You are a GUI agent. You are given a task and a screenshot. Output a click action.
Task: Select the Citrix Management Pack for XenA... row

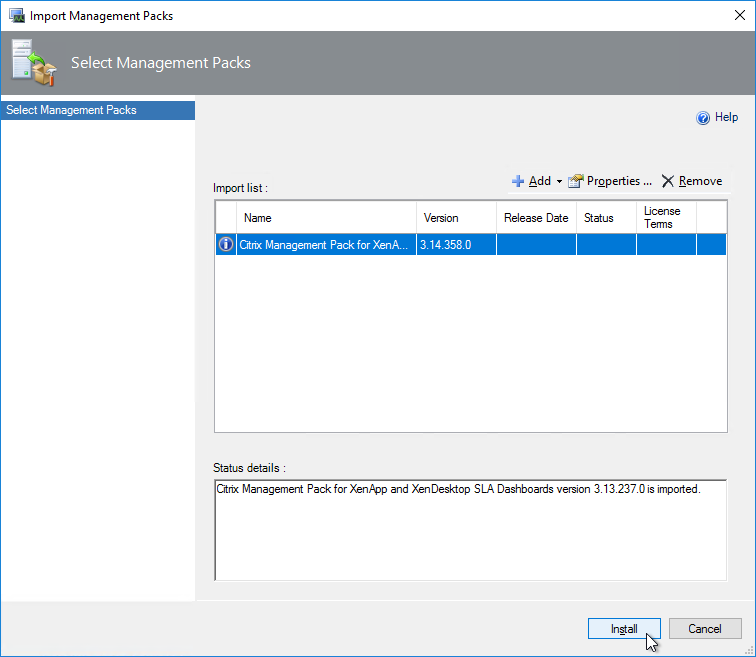tap(471, 244)
